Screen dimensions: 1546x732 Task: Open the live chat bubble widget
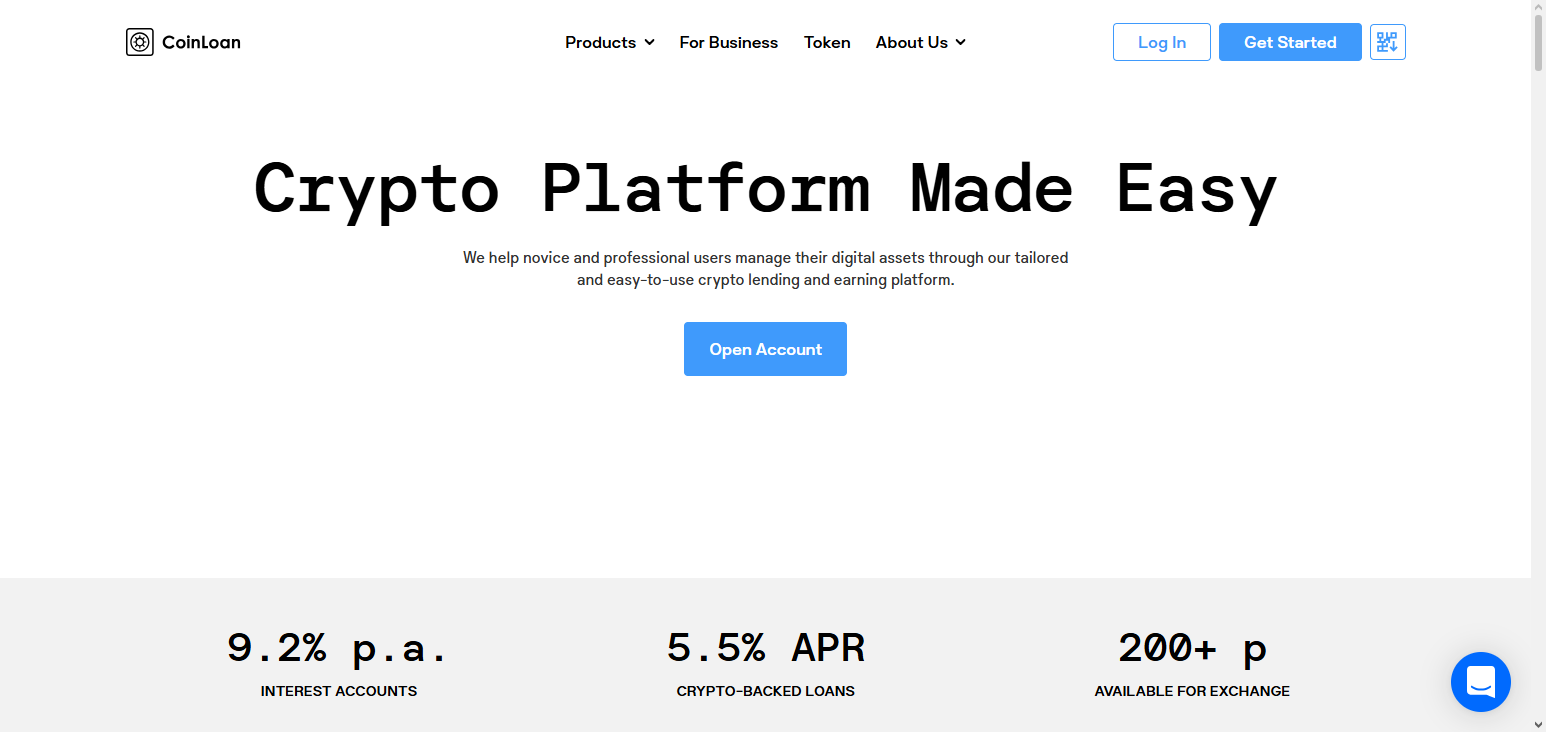1481,682
